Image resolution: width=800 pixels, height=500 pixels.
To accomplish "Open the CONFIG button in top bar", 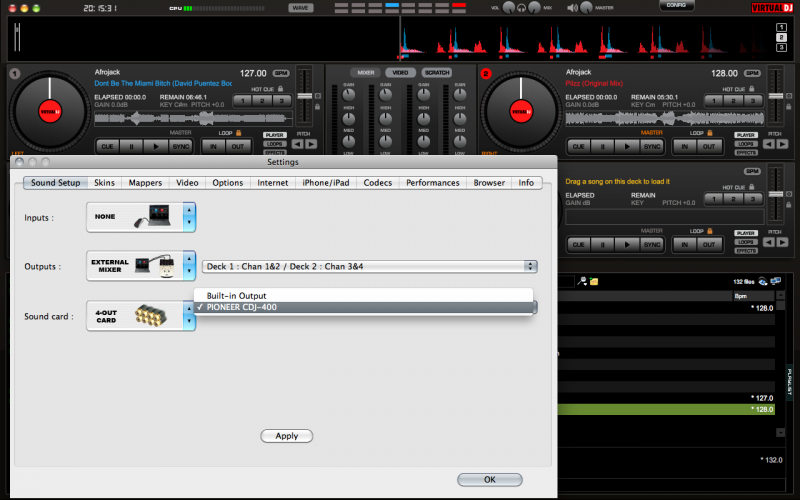I will 676,5.
